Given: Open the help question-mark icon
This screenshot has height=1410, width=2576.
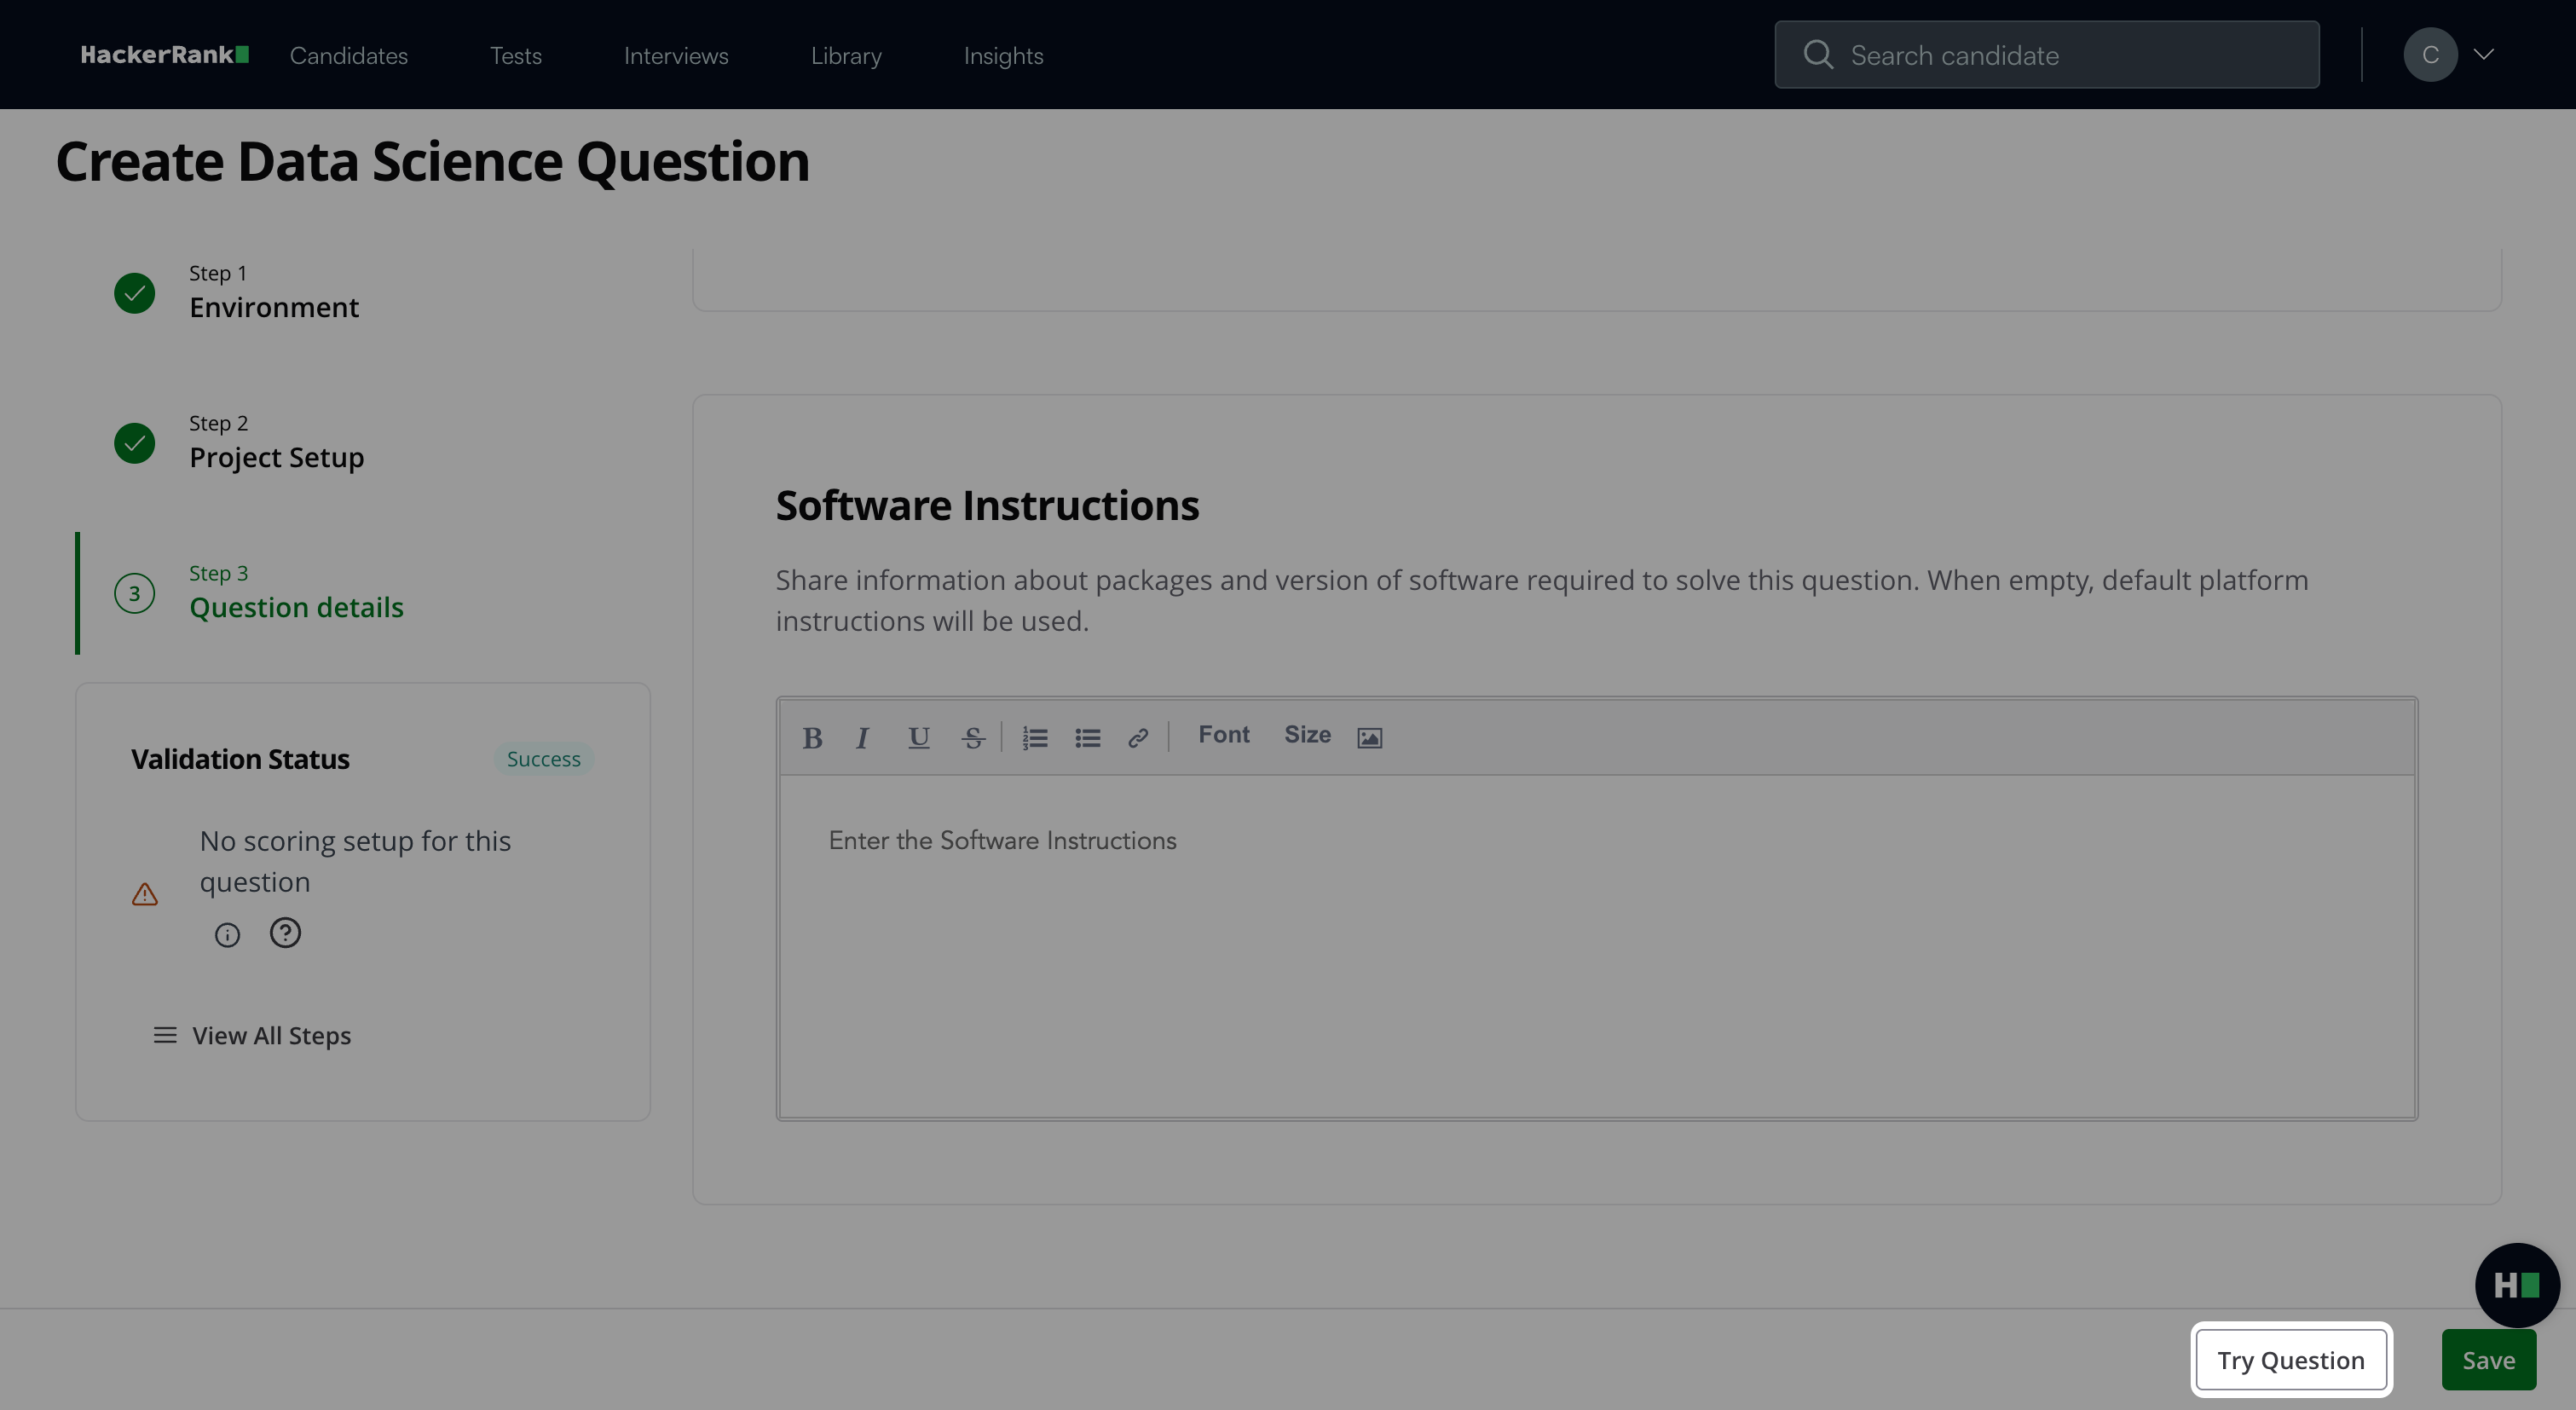Looking at the screenshot, I should (x=285, y=933).
